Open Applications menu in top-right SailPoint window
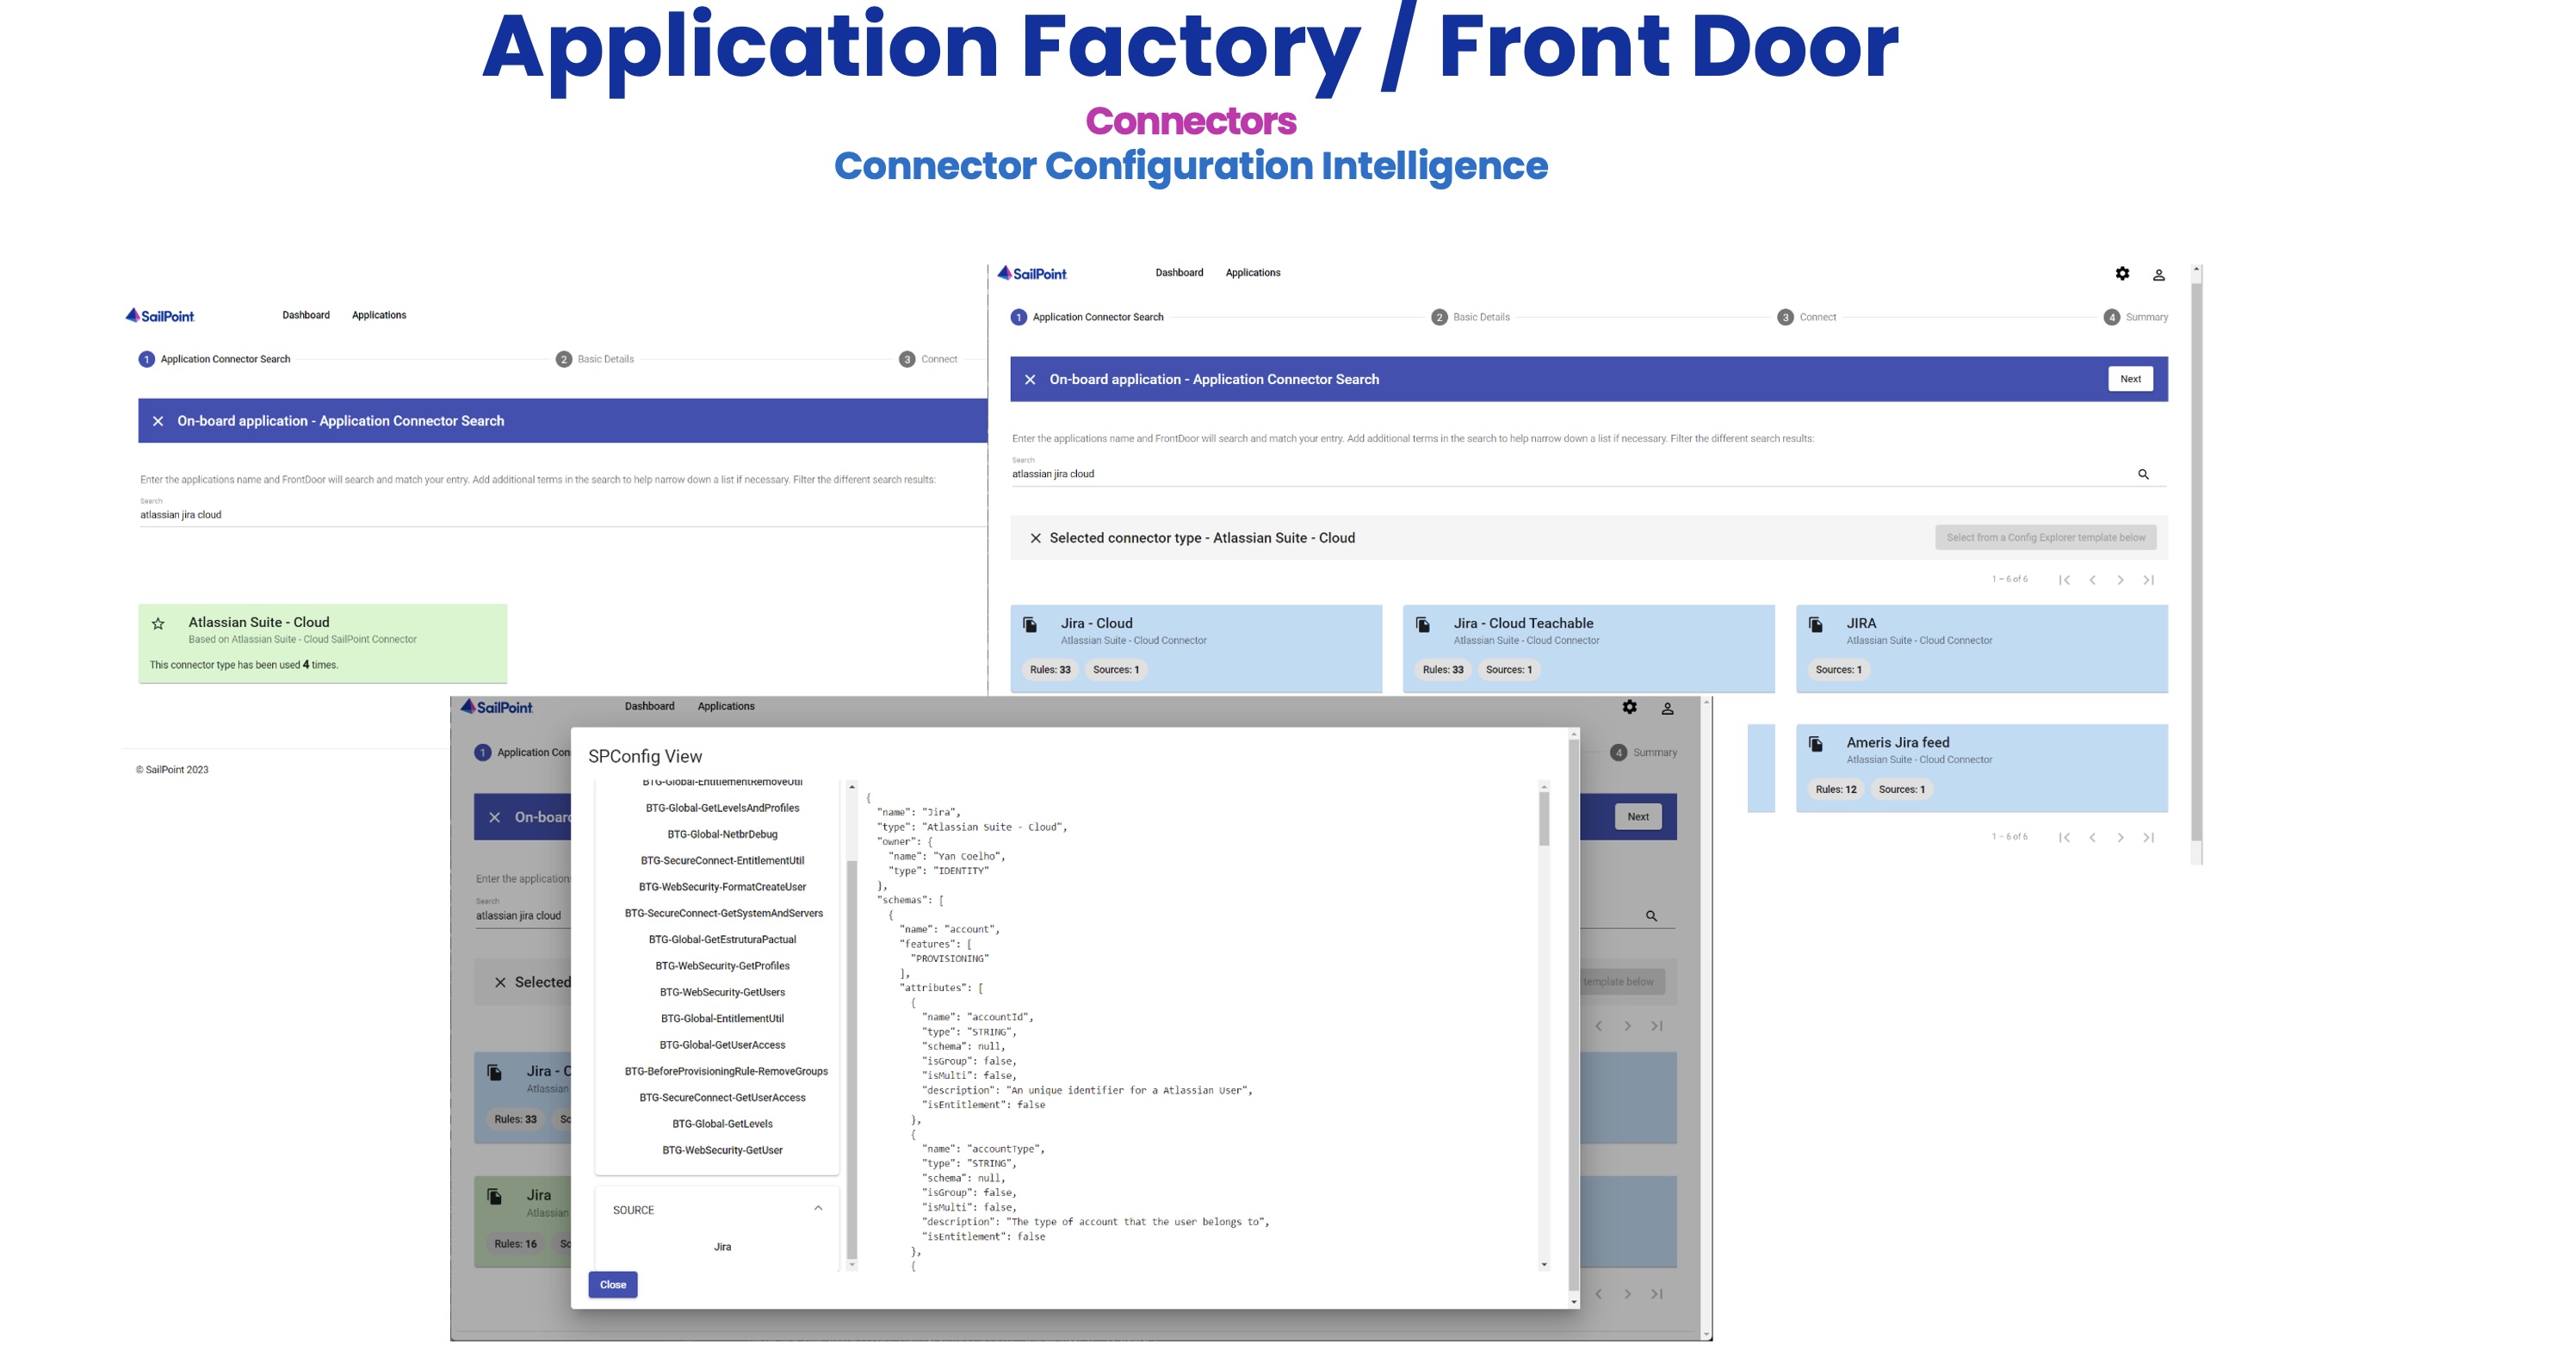The image size is (2576, 1357). [x=1252, y=273]
